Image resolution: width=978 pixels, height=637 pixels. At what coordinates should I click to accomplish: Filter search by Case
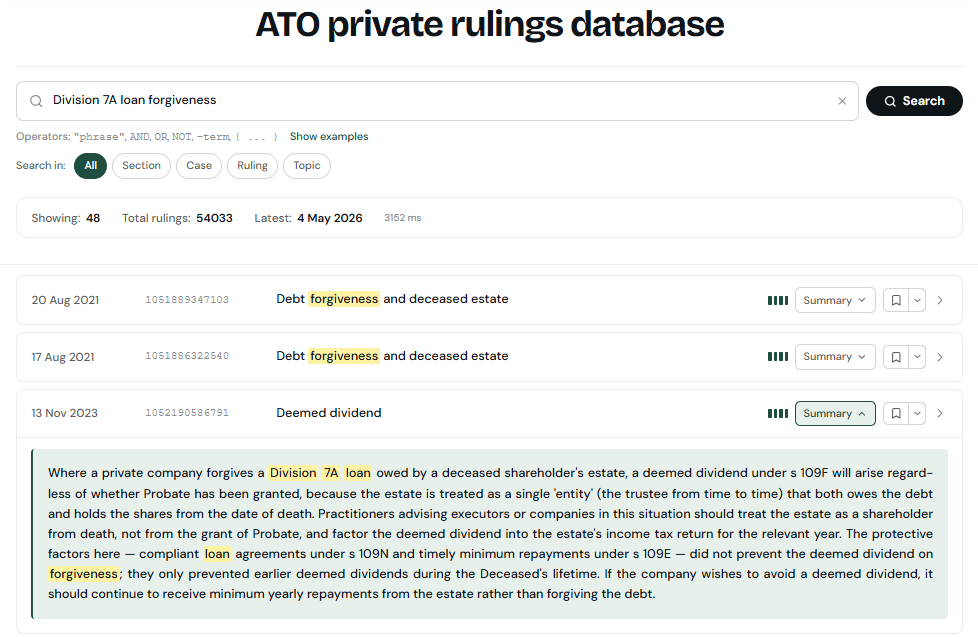pyautogui.click(x=199, y=166)
